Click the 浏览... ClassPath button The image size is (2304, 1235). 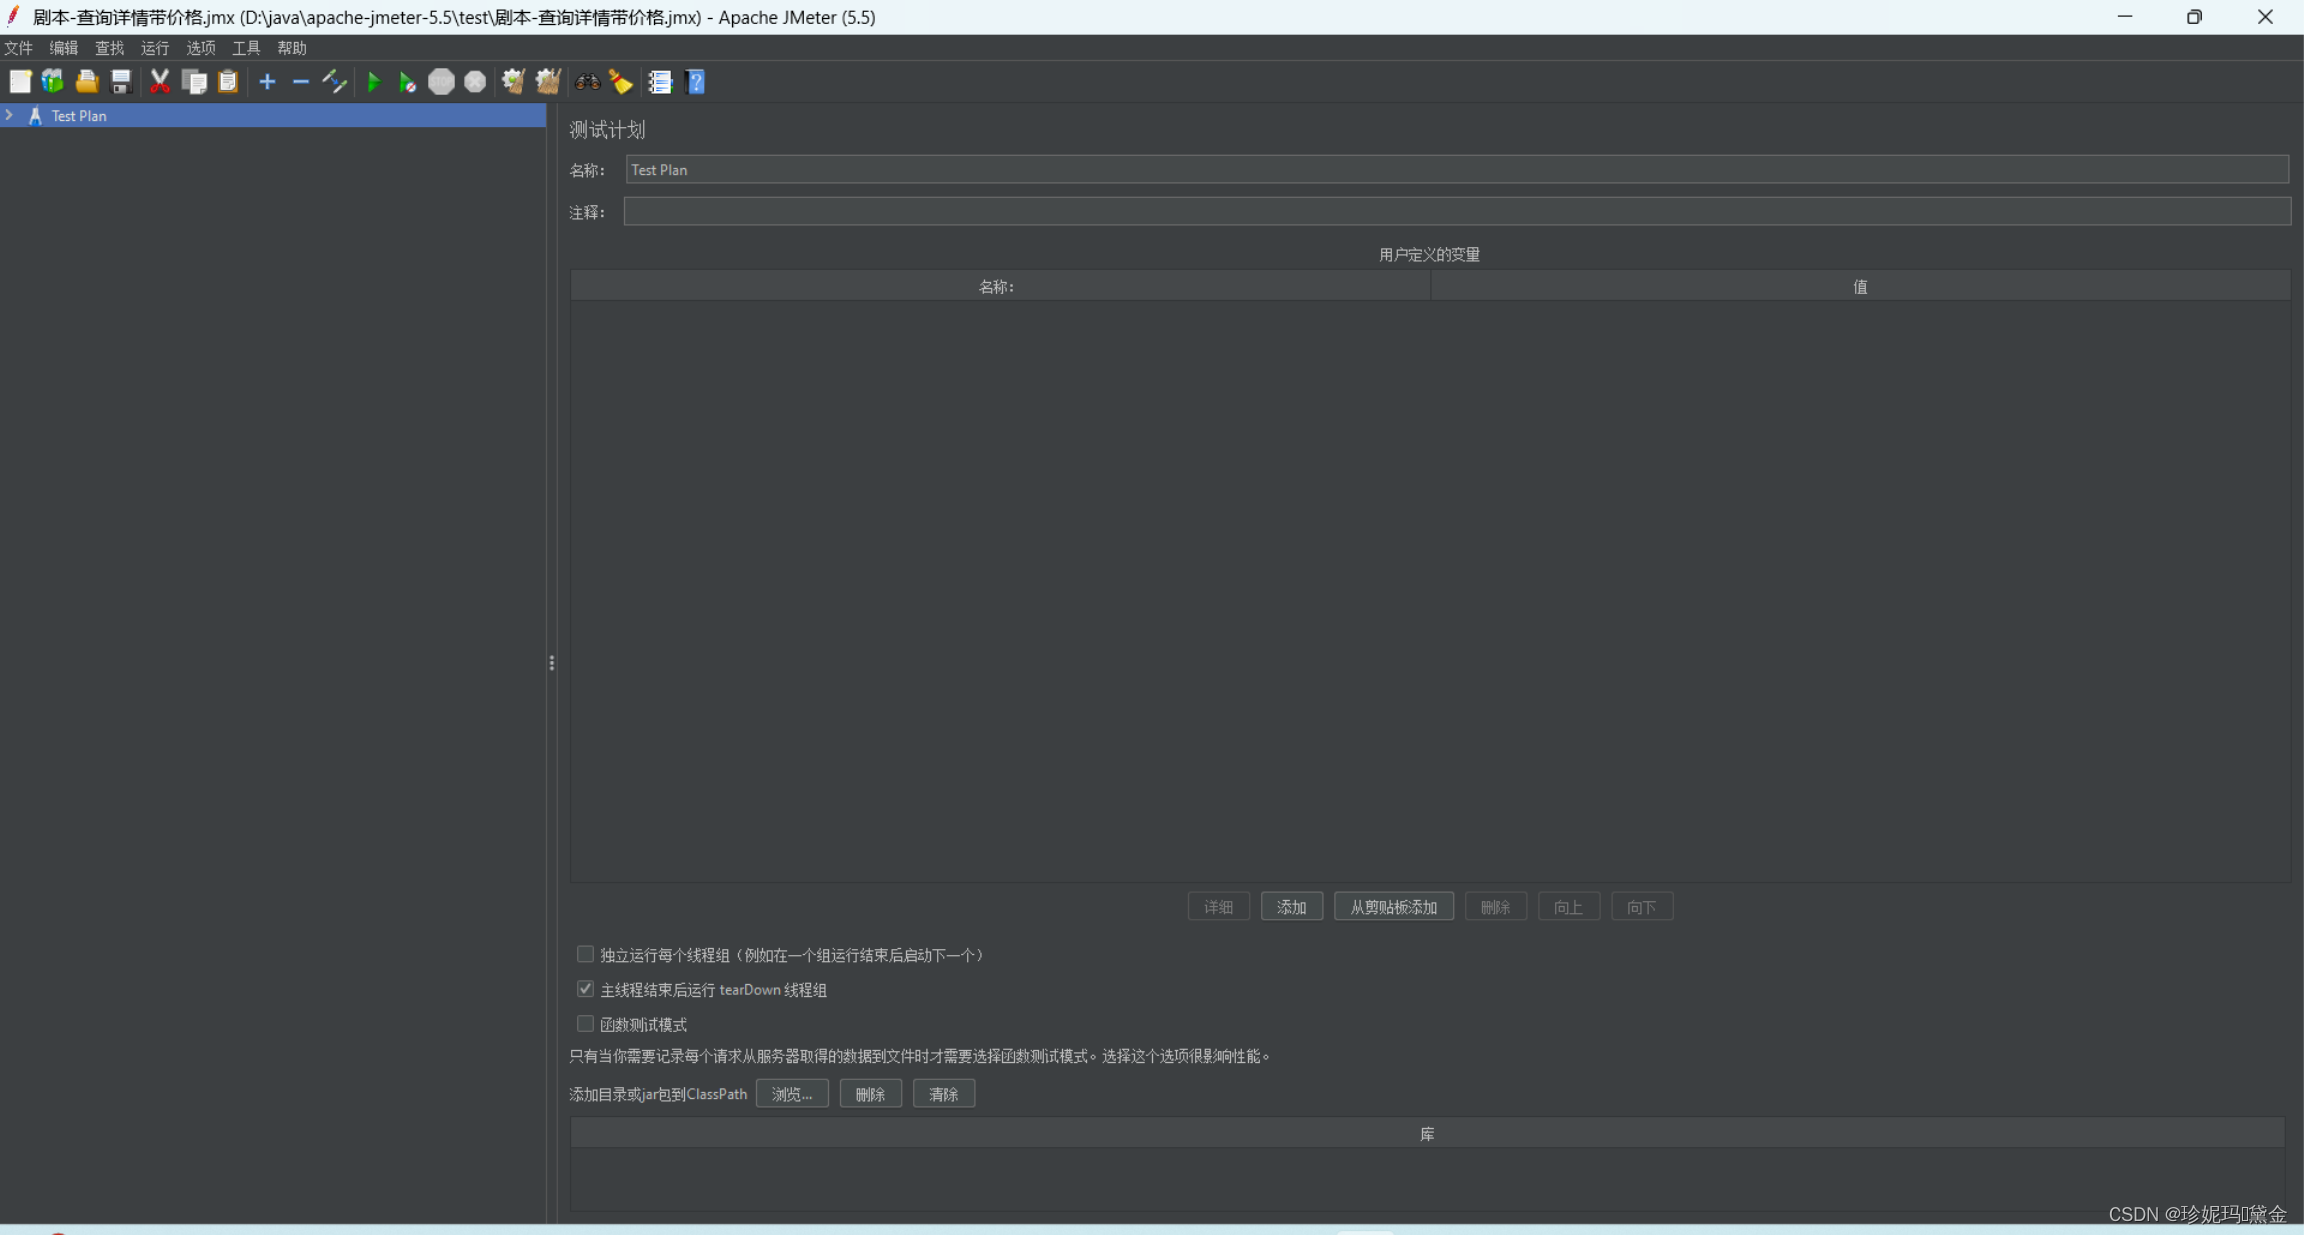coord(792,1094)
